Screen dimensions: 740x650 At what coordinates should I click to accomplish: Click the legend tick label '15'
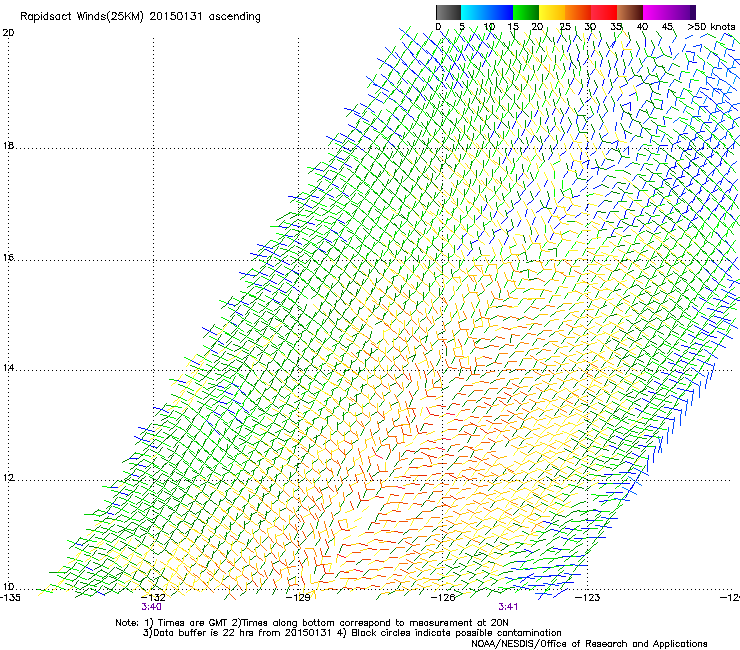[x=513, y=27]
